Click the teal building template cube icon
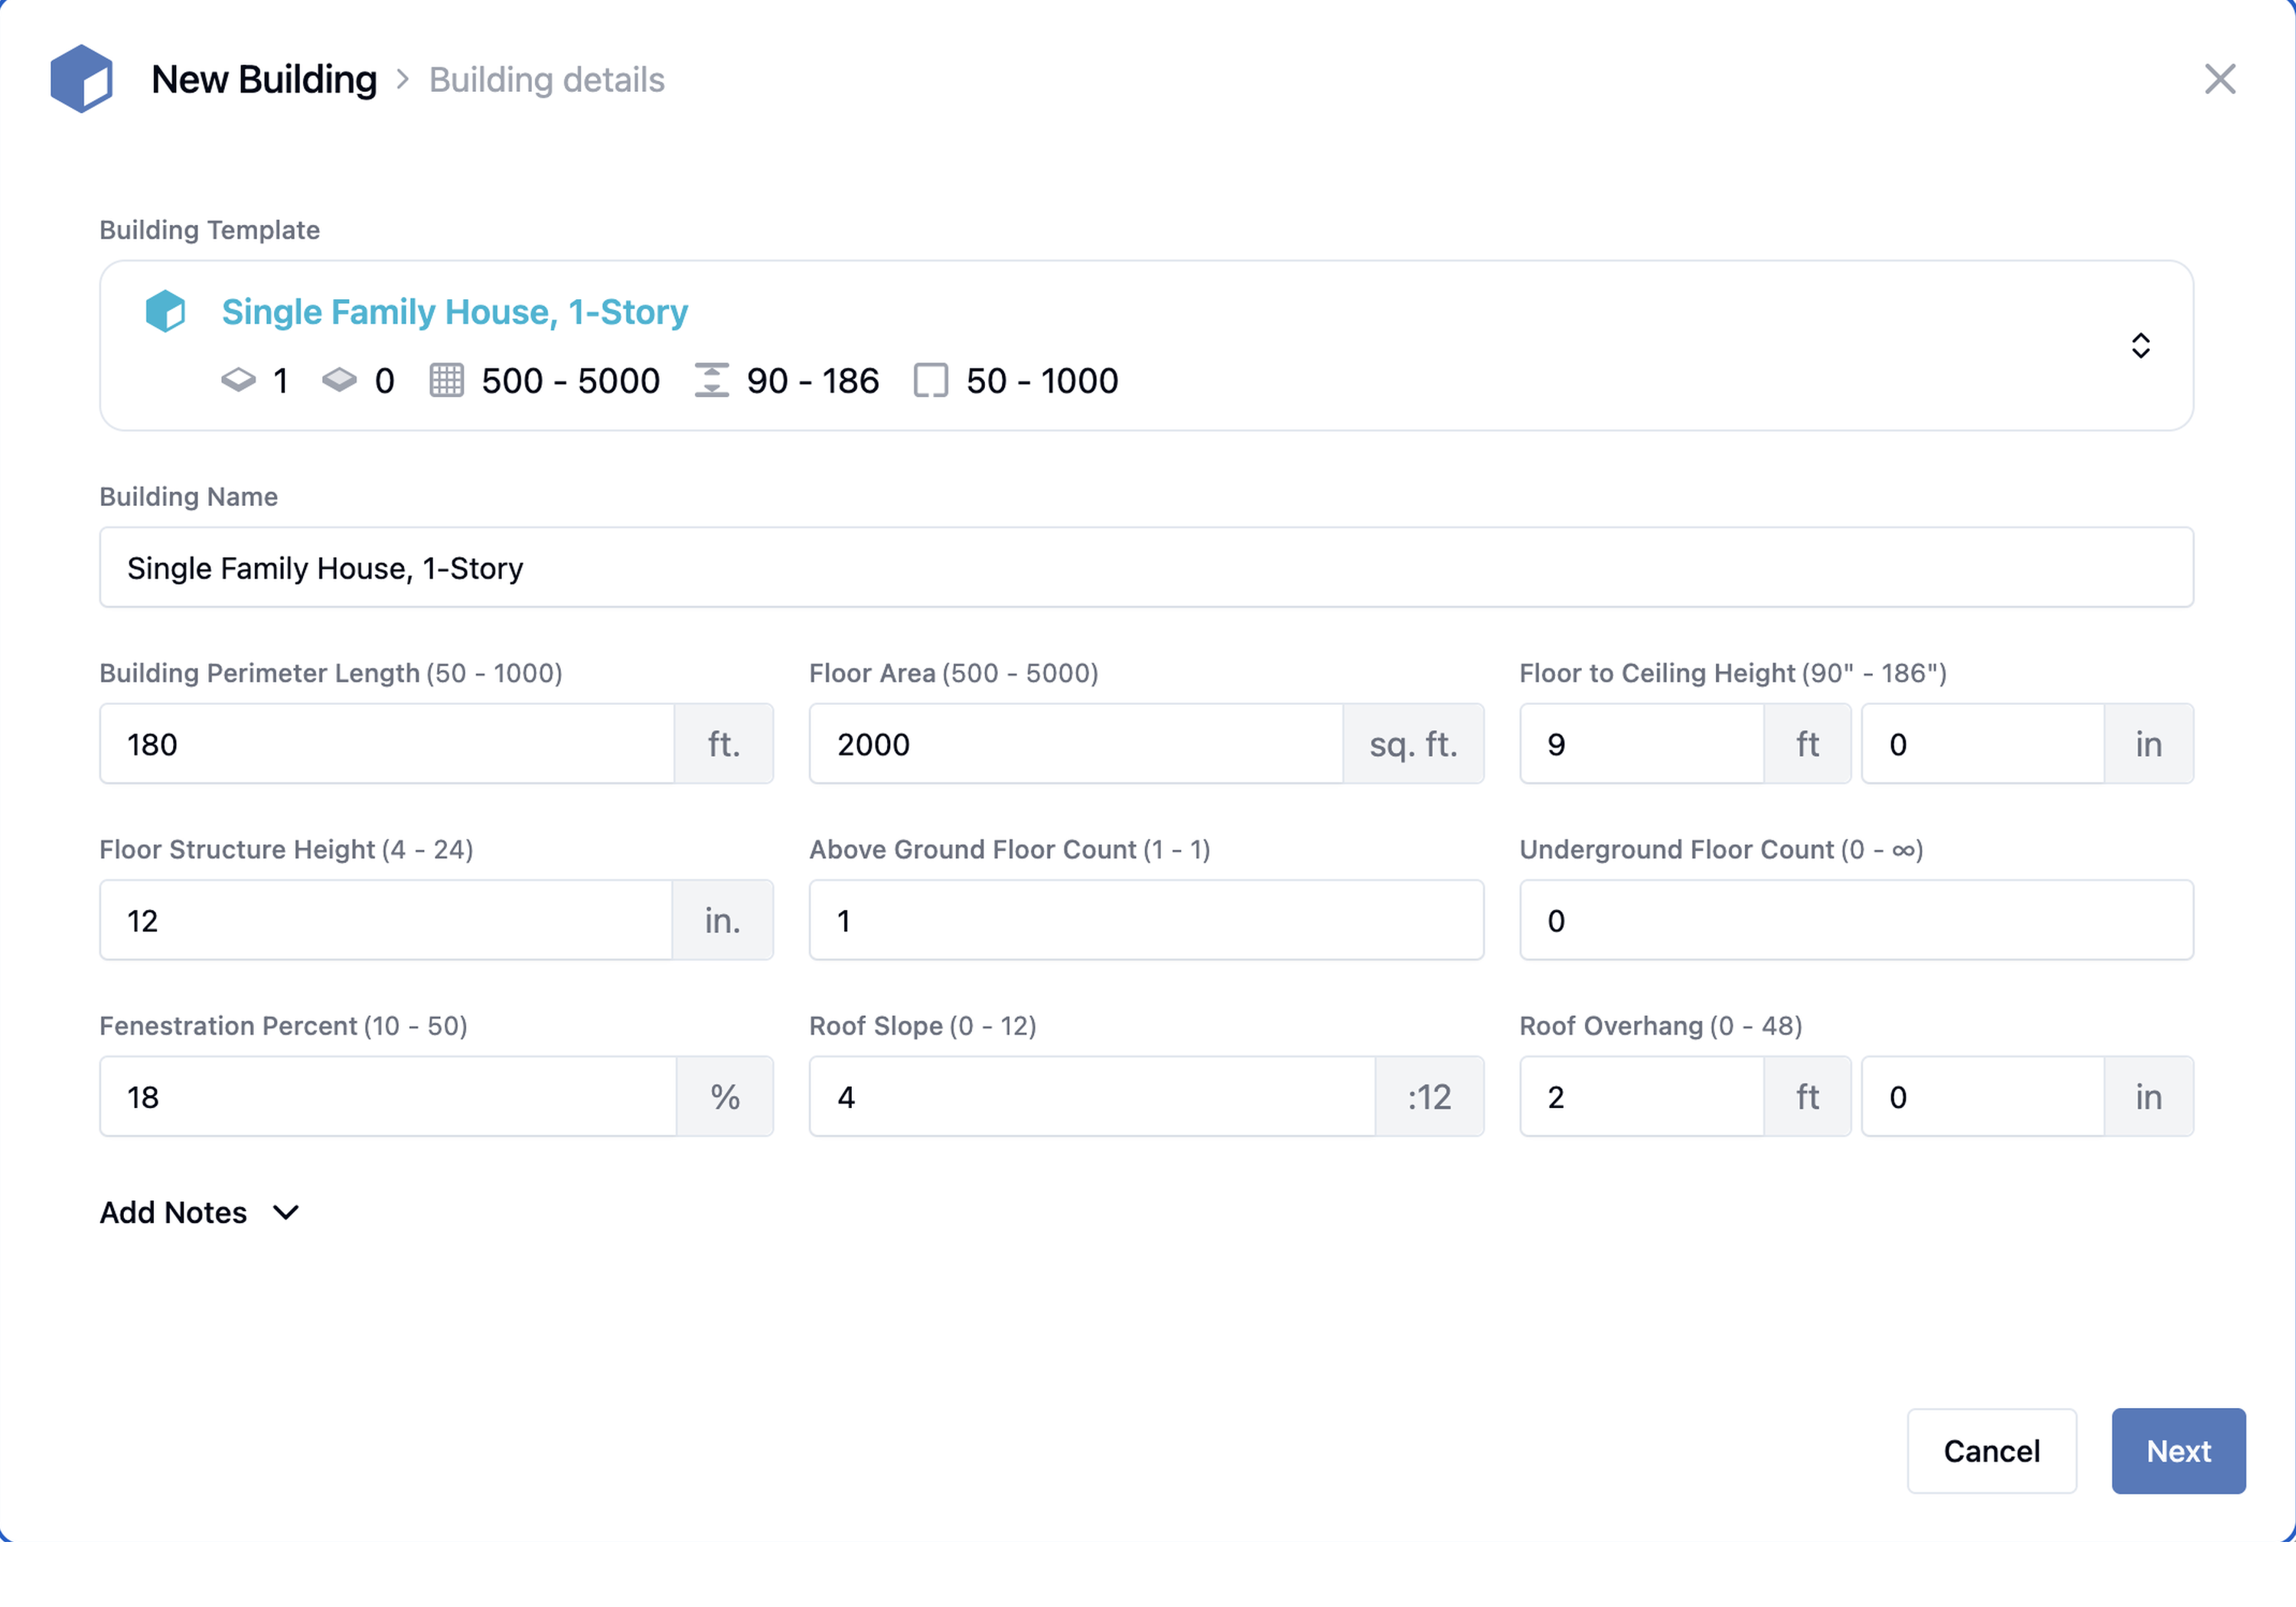This screenshot has width=2296, height=1607. click(165, 311)
